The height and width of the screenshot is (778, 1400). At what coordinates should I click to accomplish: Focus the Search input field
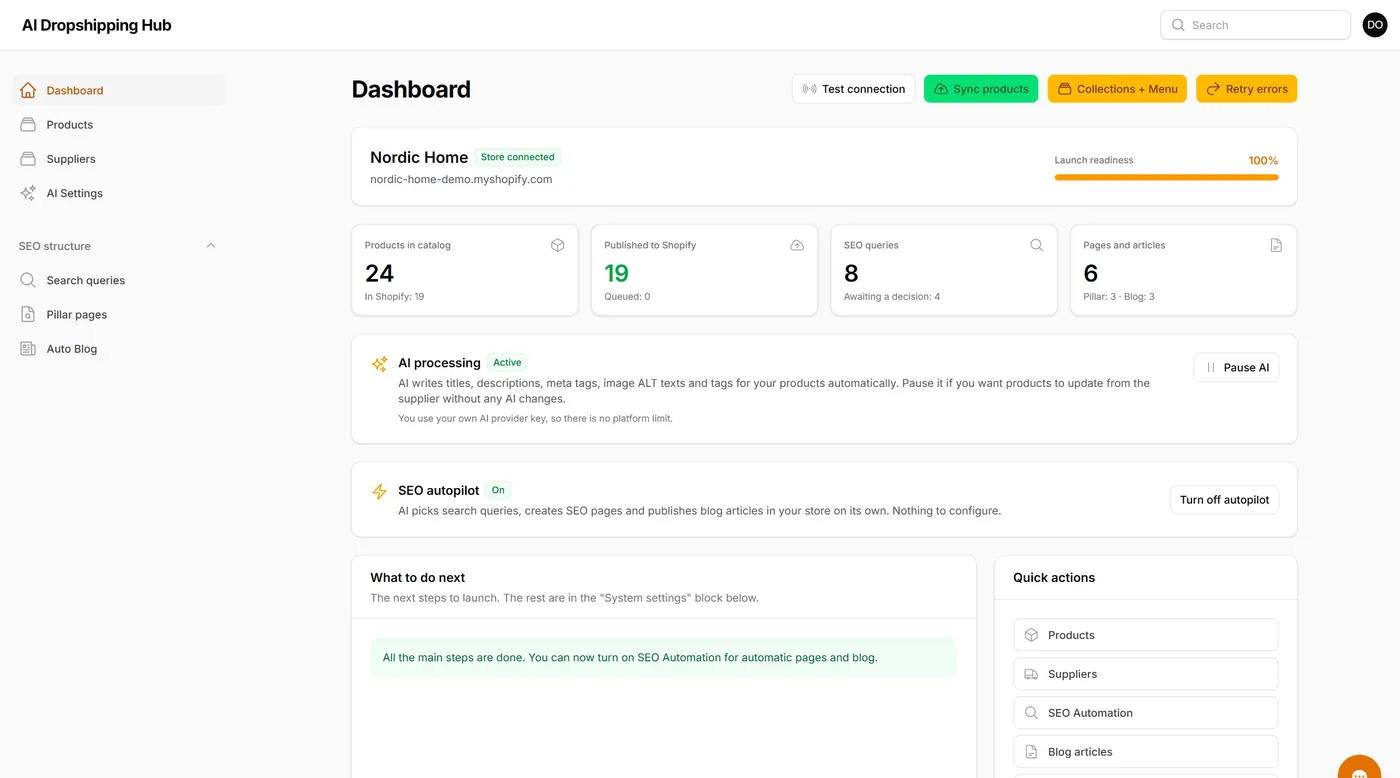click(x=1255, y=25)
